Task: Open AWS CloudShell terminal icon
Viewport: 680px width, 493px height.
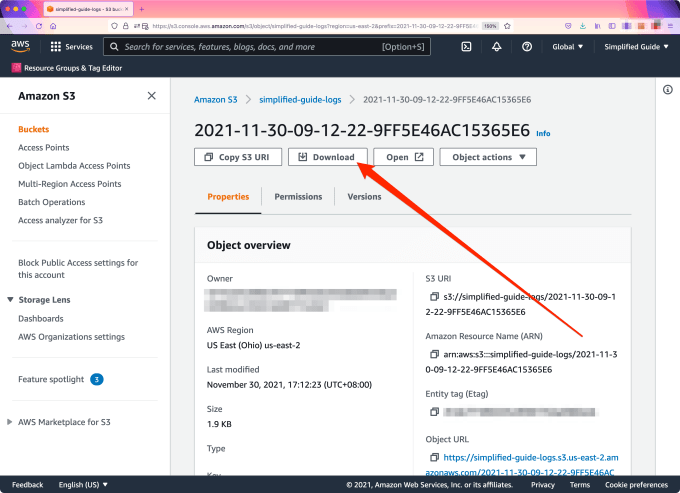Action: [466, 47]
